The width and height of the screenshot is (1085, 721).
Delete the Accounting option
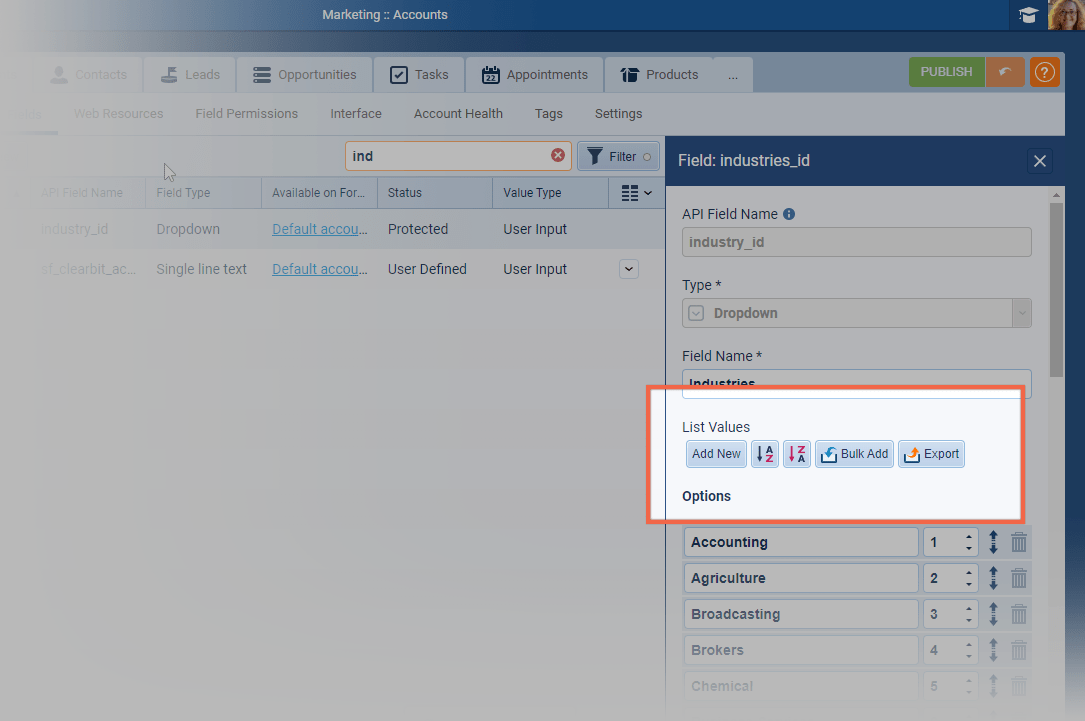[1019, 543]
